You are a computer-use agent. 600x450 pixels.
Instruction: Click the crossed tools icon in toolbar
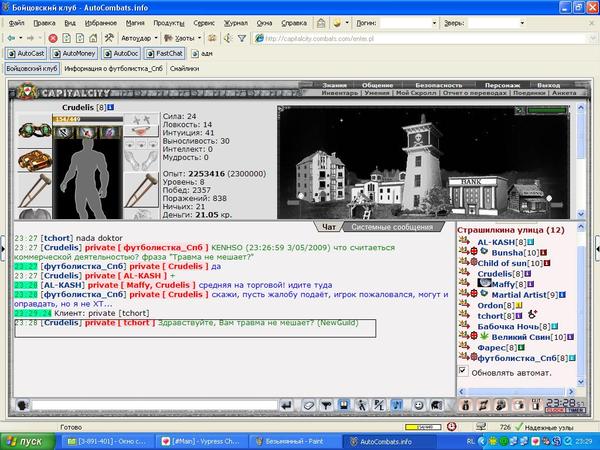[x=109, y=38]
